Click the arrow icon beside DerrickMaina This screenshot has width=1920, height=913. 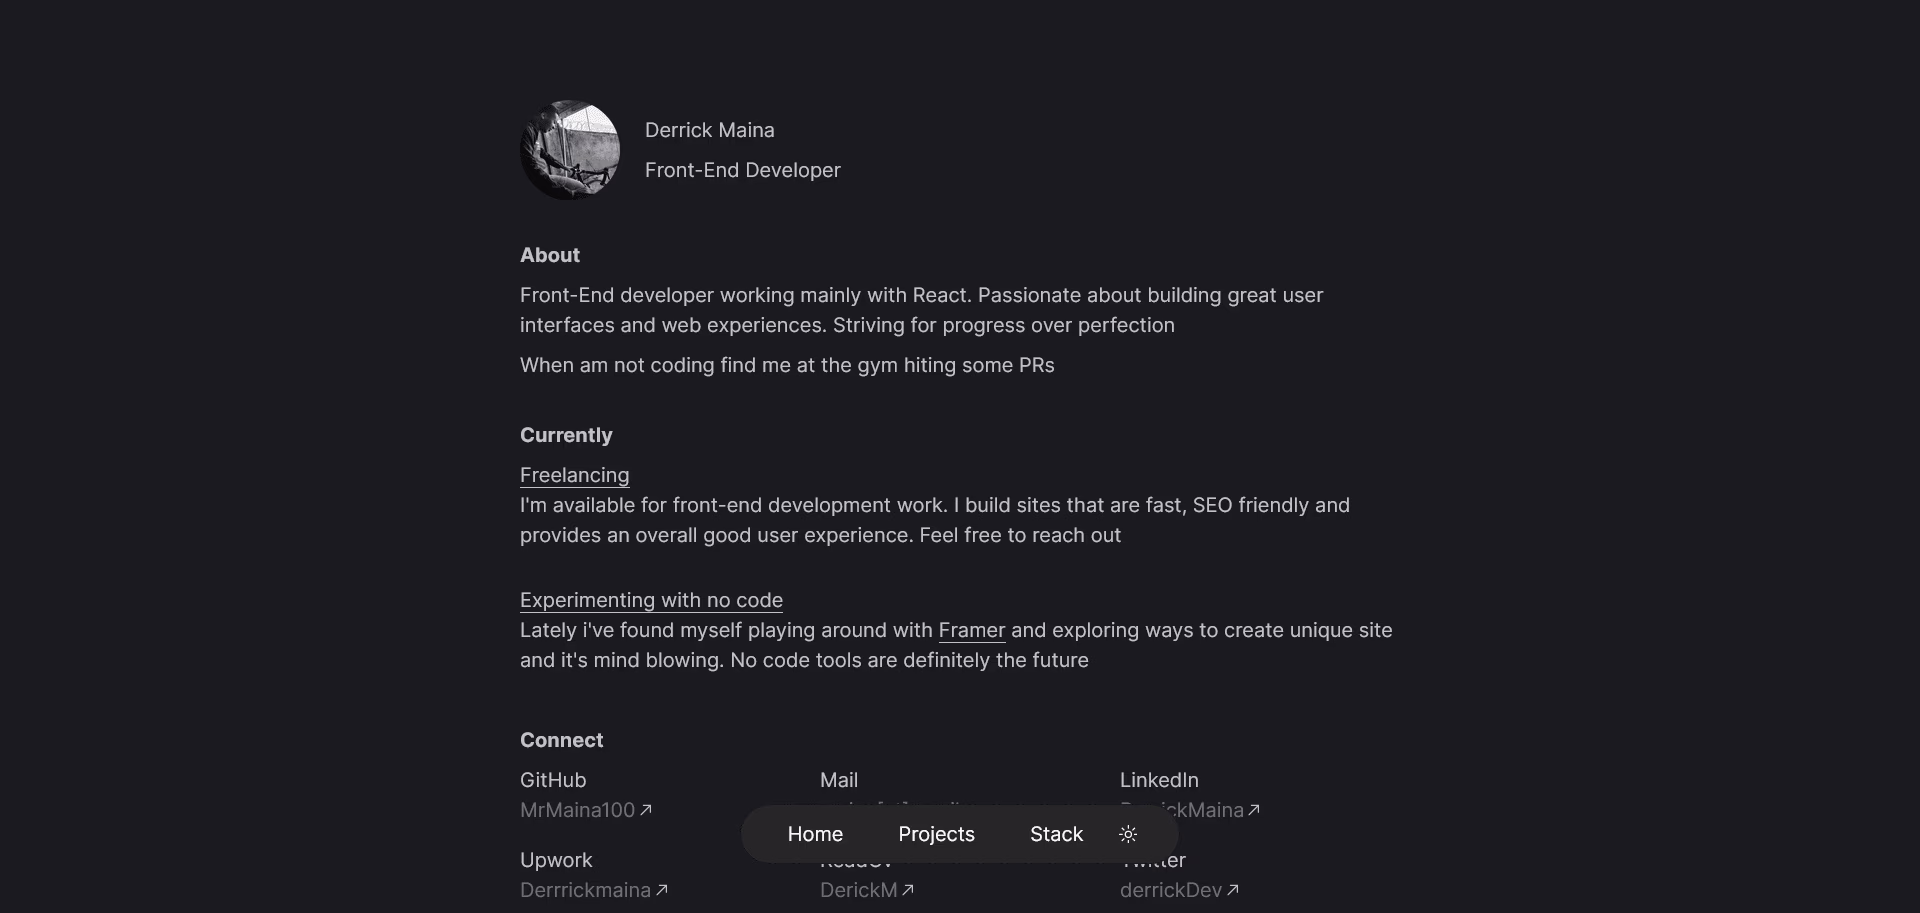(x=1254, y=810)
